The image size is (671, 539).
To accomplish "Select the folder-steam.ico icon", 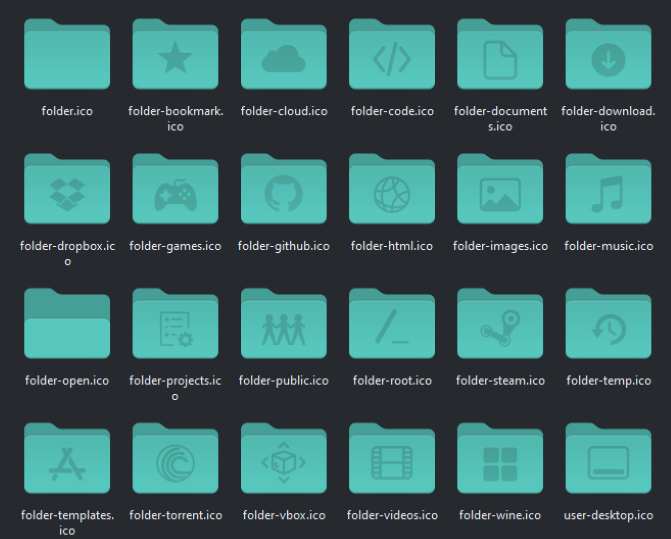I will 500,329.
